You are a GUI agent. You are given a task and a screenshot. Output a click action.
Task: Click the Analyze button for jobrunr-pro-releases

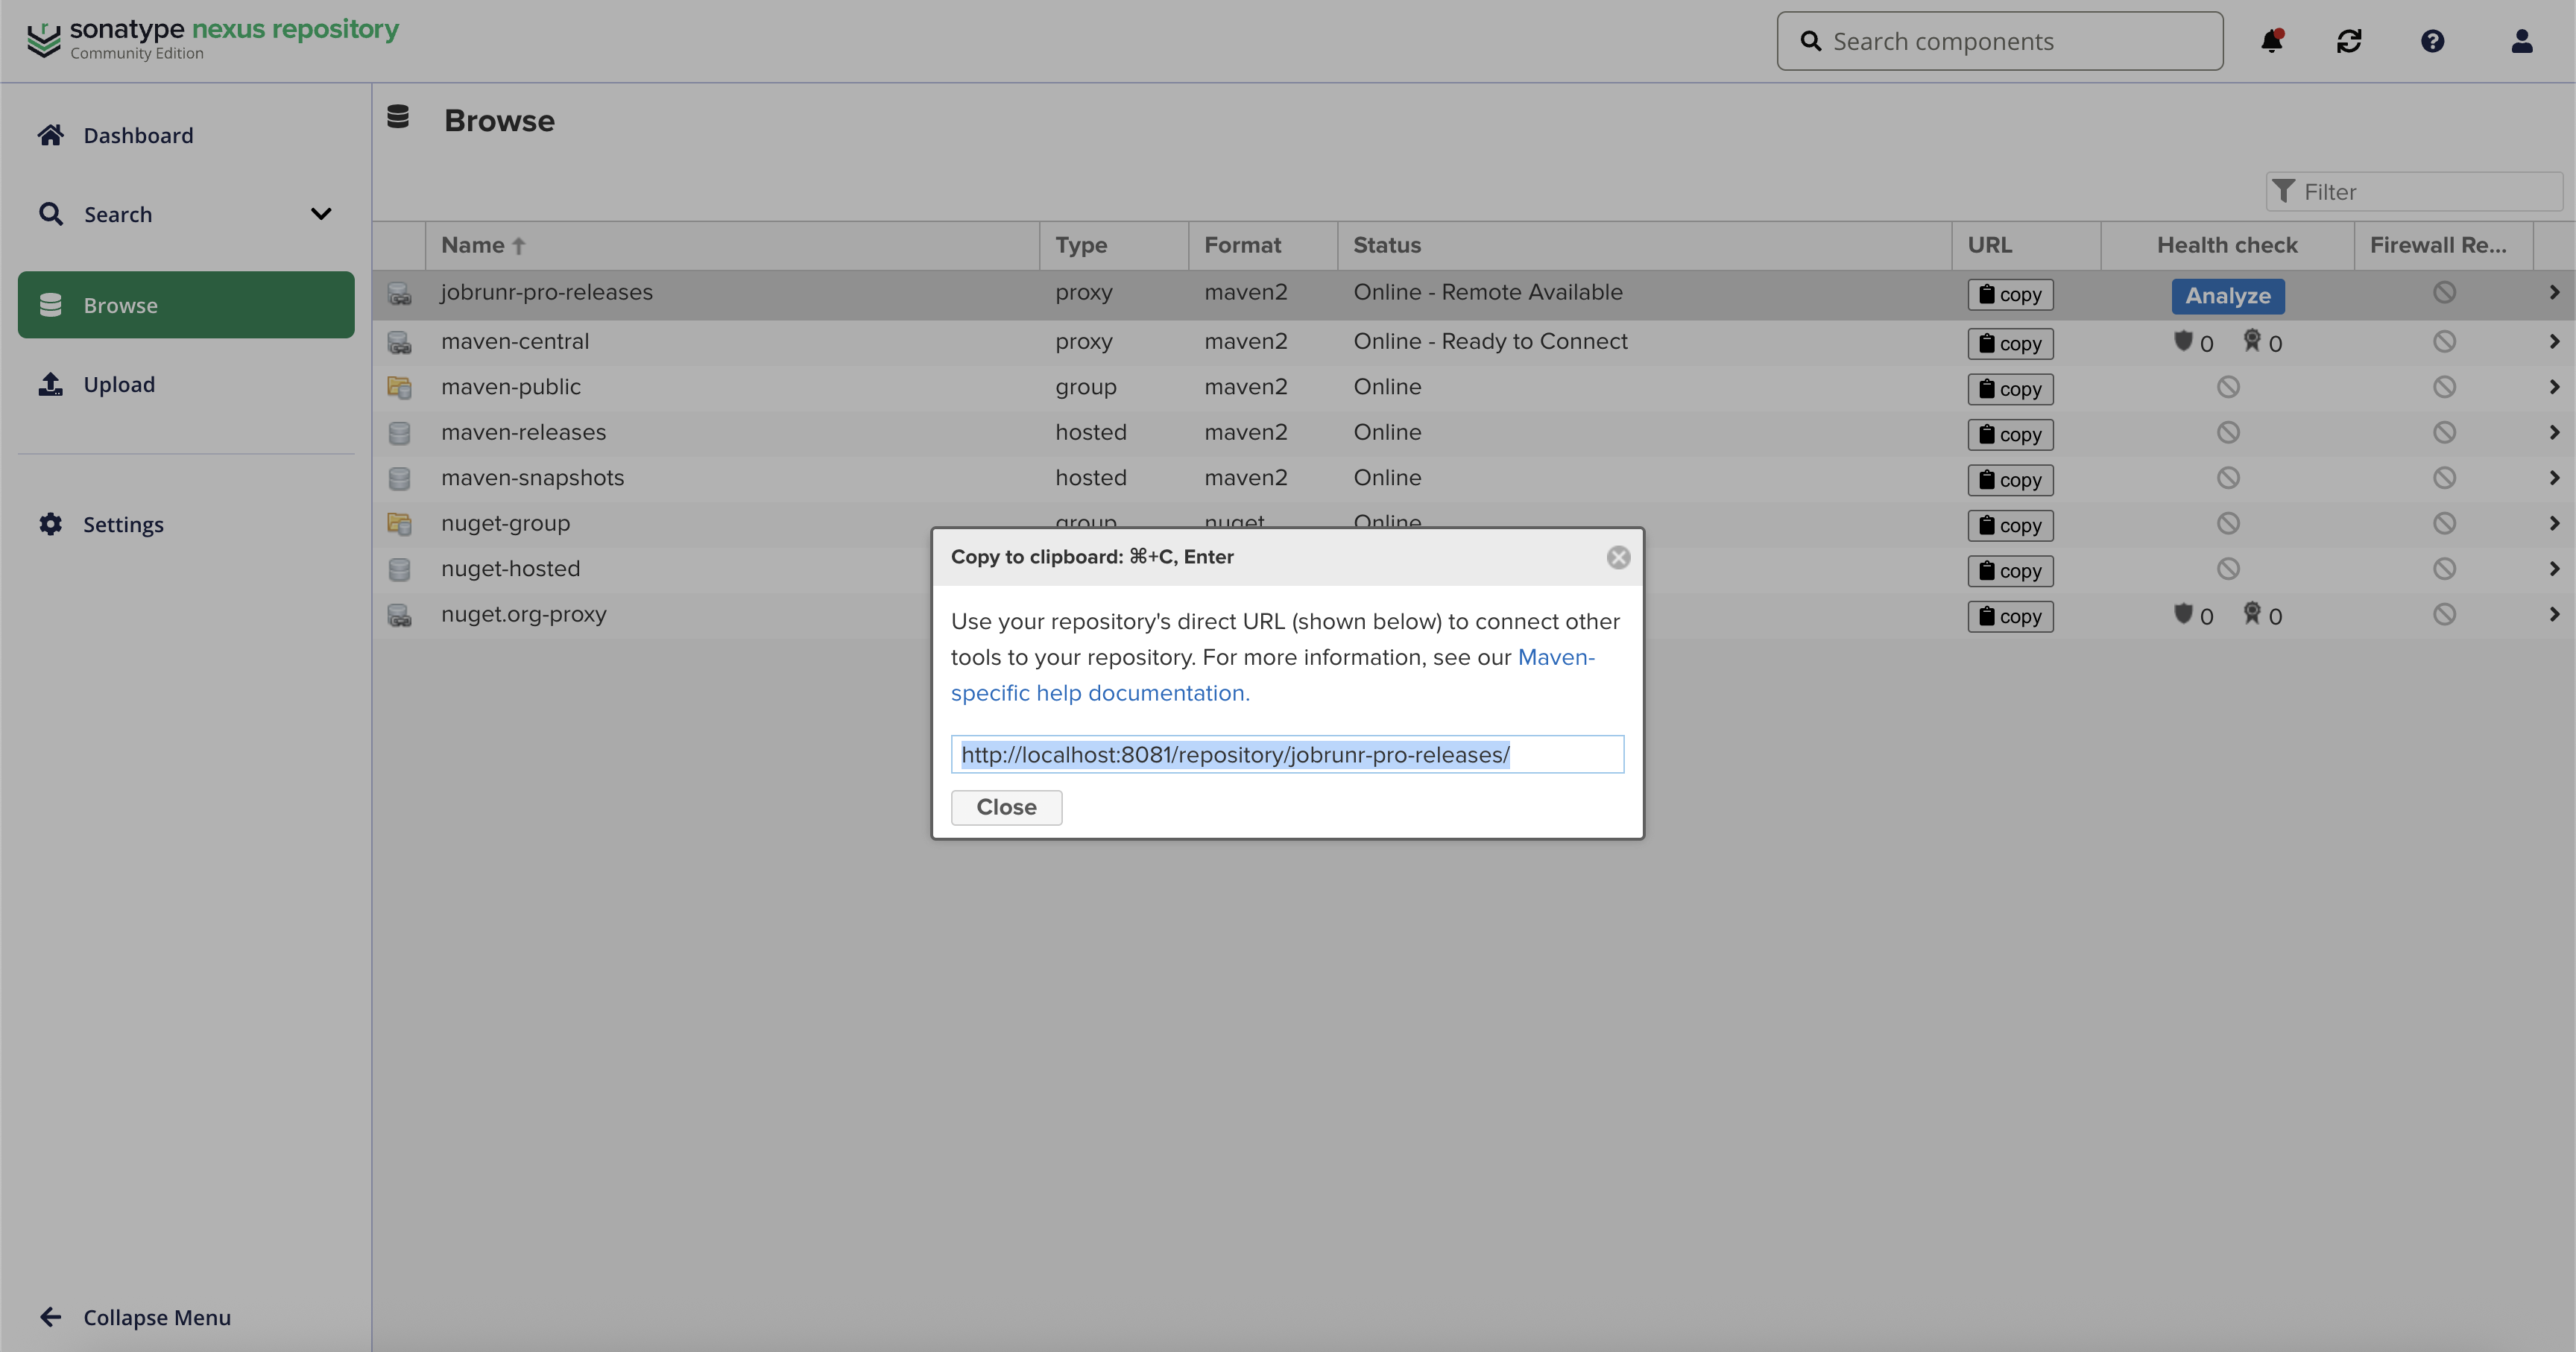pyautogui.click(x=2227, y=296)
